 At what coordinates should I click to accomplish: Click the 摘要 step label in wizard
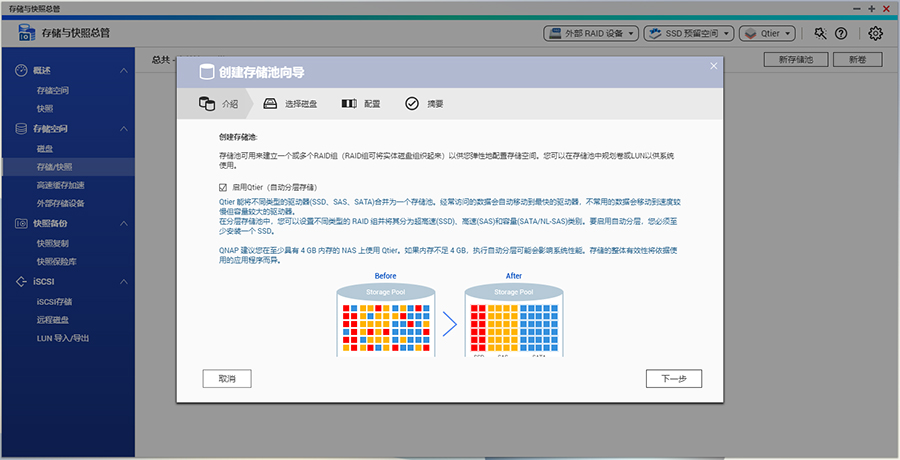click(x=435, y=104)
